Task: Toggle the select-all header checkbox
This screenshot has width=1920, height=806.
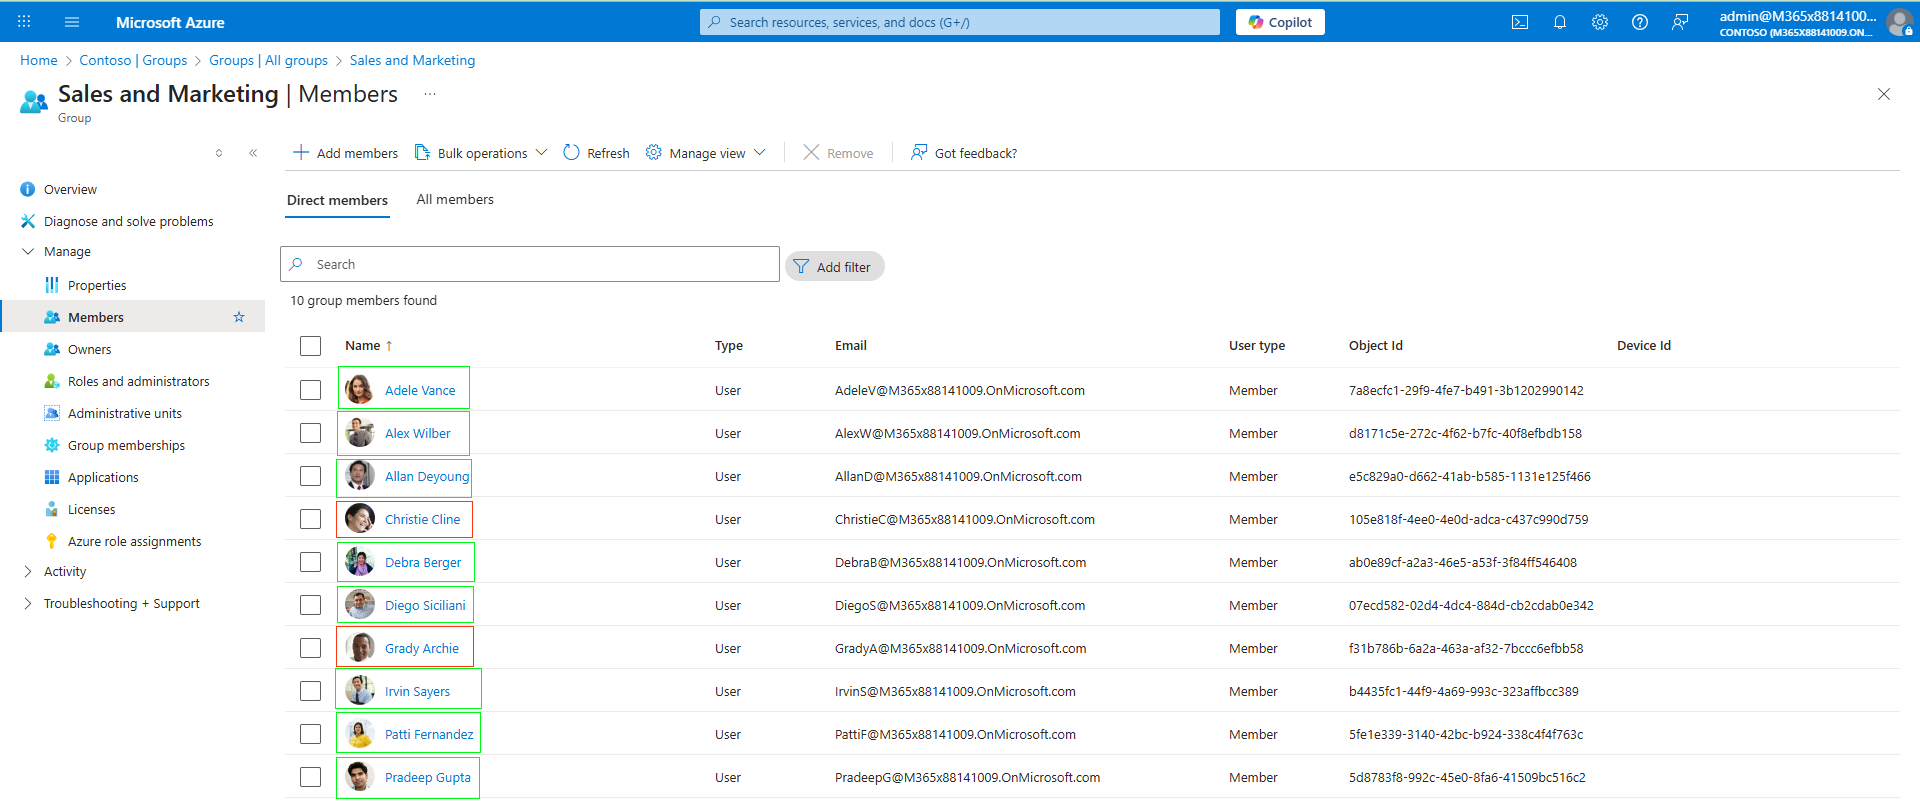Action: click(310, 346)
